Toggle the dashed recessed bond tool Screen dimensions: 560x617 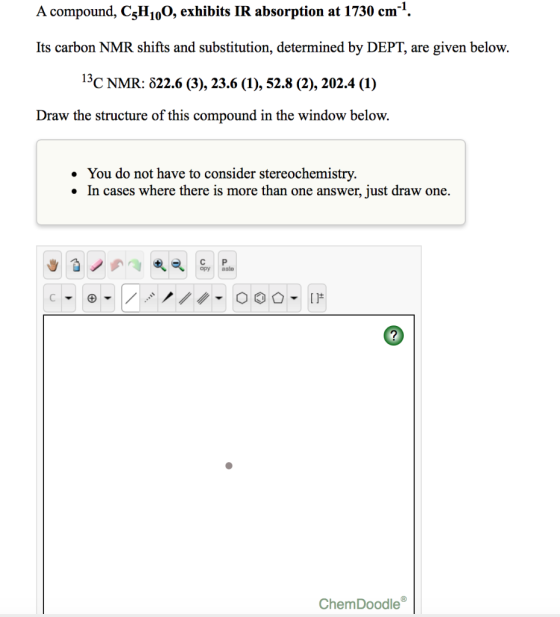149,298
